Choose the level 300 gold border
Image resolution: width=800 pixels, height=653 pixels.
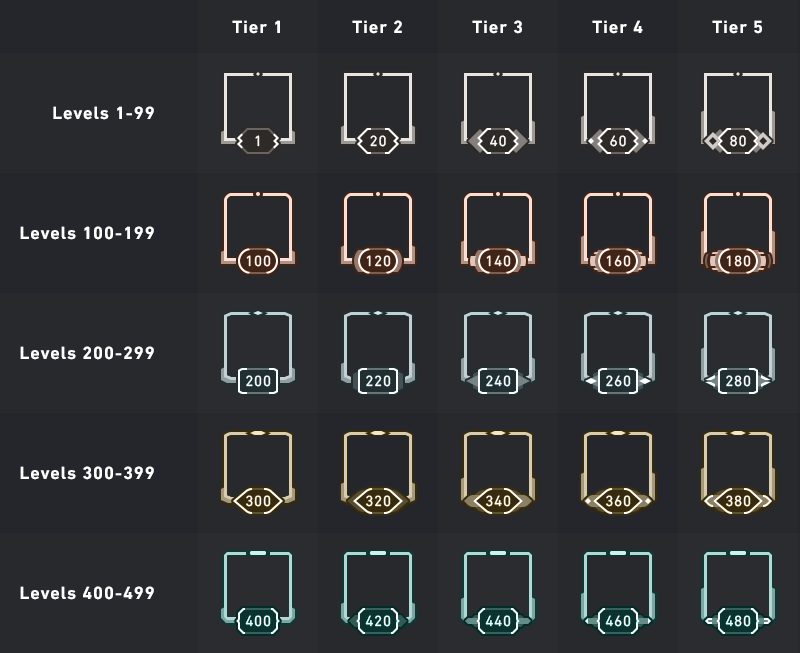click(x=258, y=473)
